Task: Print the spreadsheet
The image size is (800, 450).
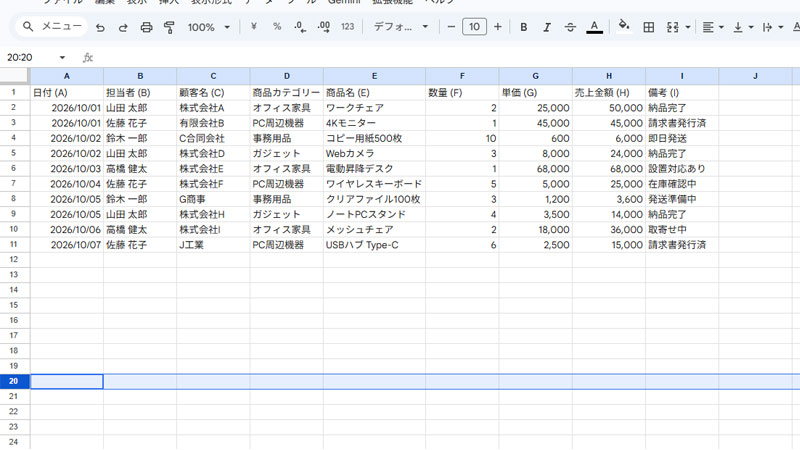Action: point(146,27)
